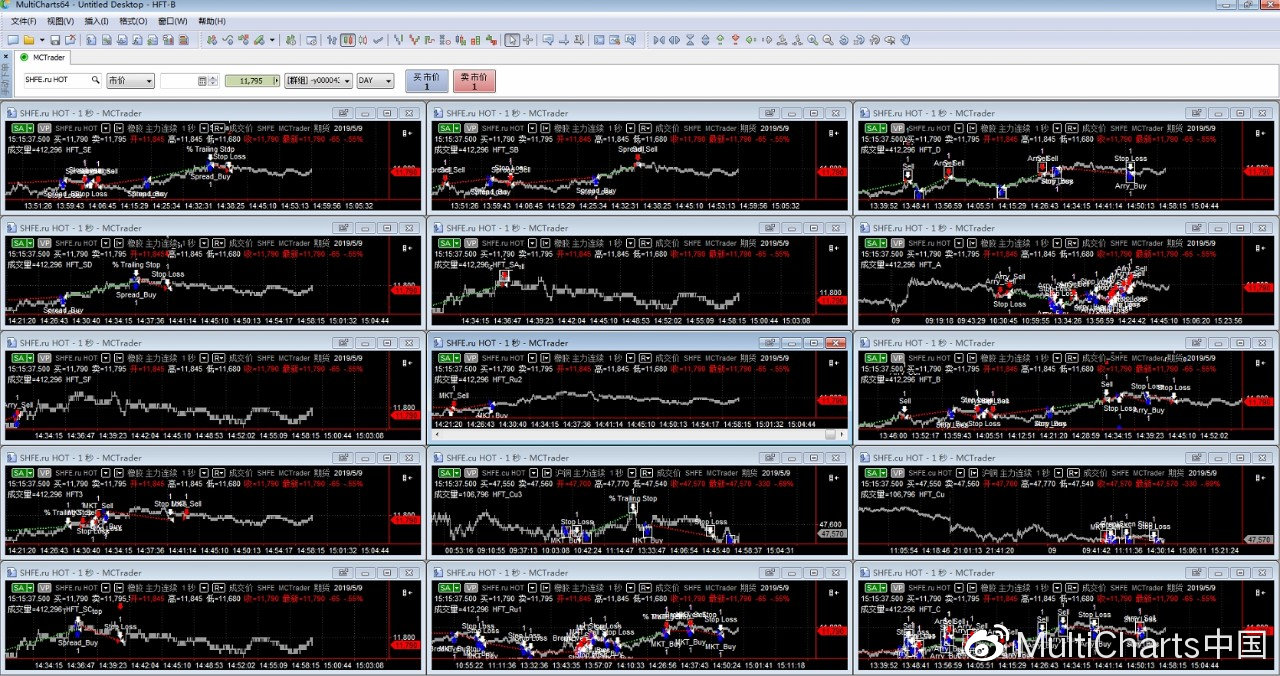The height and width of the screenshot is (676, 1280).
Task: Select the hand pan tool icon
Action: point(905,40)
